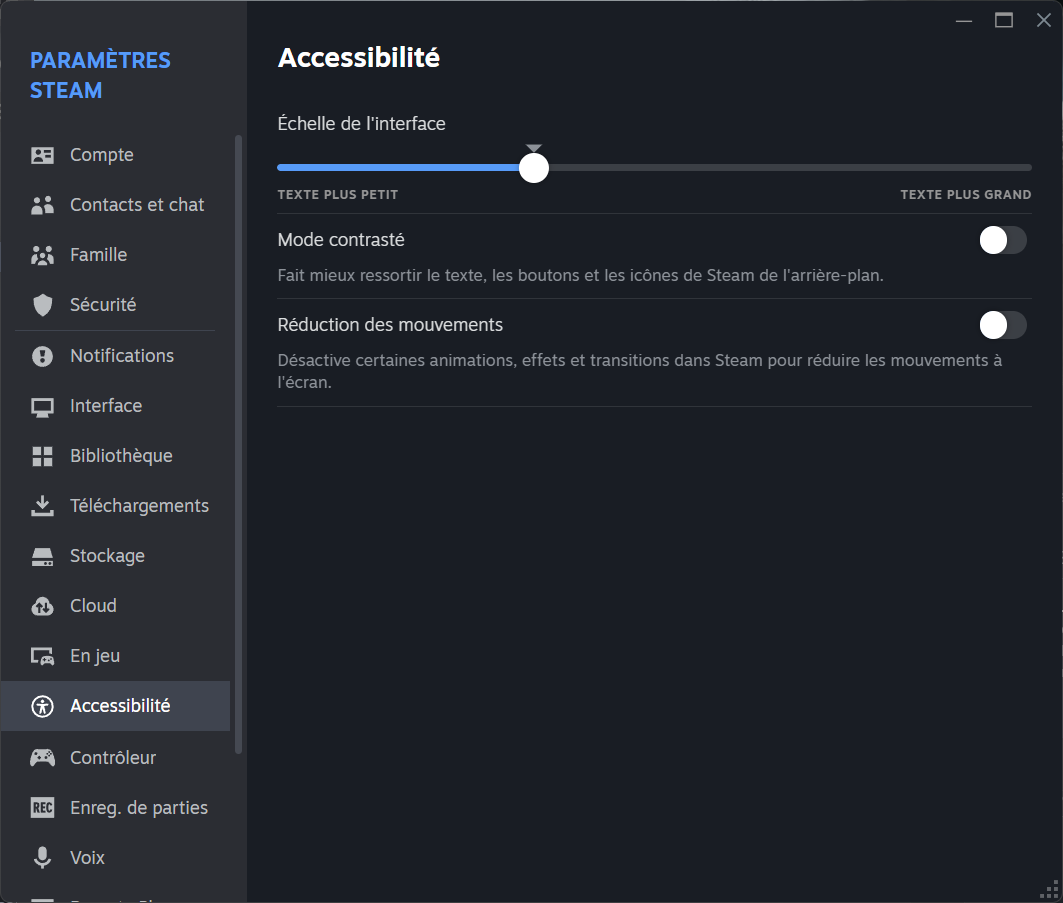Select Cloud in the sidebar
1063x903 pixels.
coord(115,606)
